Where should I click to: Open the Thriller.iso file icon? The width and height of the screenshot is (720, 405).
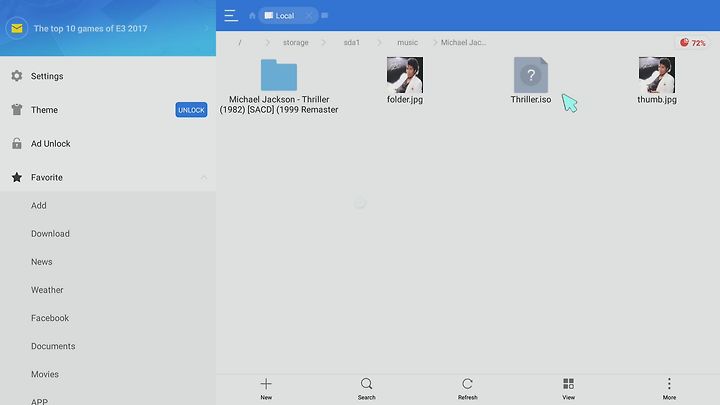pos(531,75)
